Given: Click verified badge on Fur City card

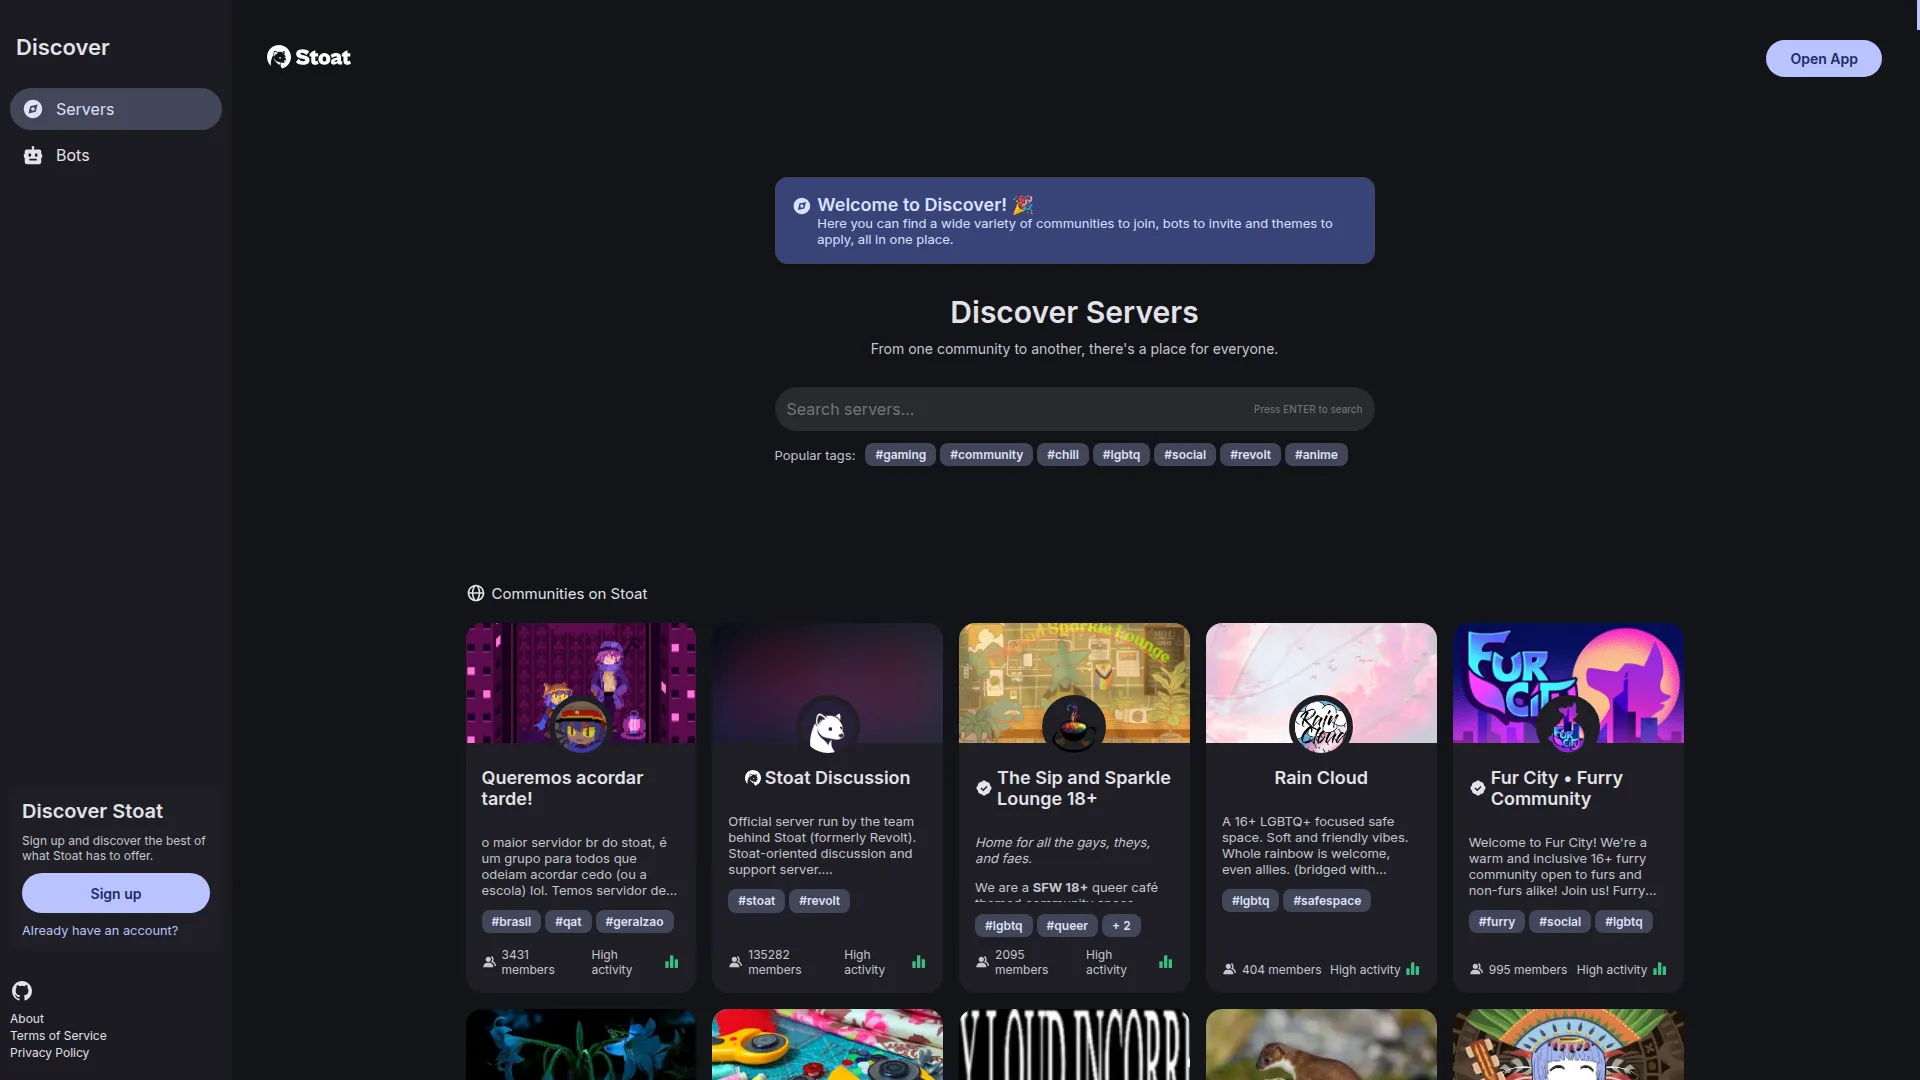Looking at the screenshot, I should 1477,788.
